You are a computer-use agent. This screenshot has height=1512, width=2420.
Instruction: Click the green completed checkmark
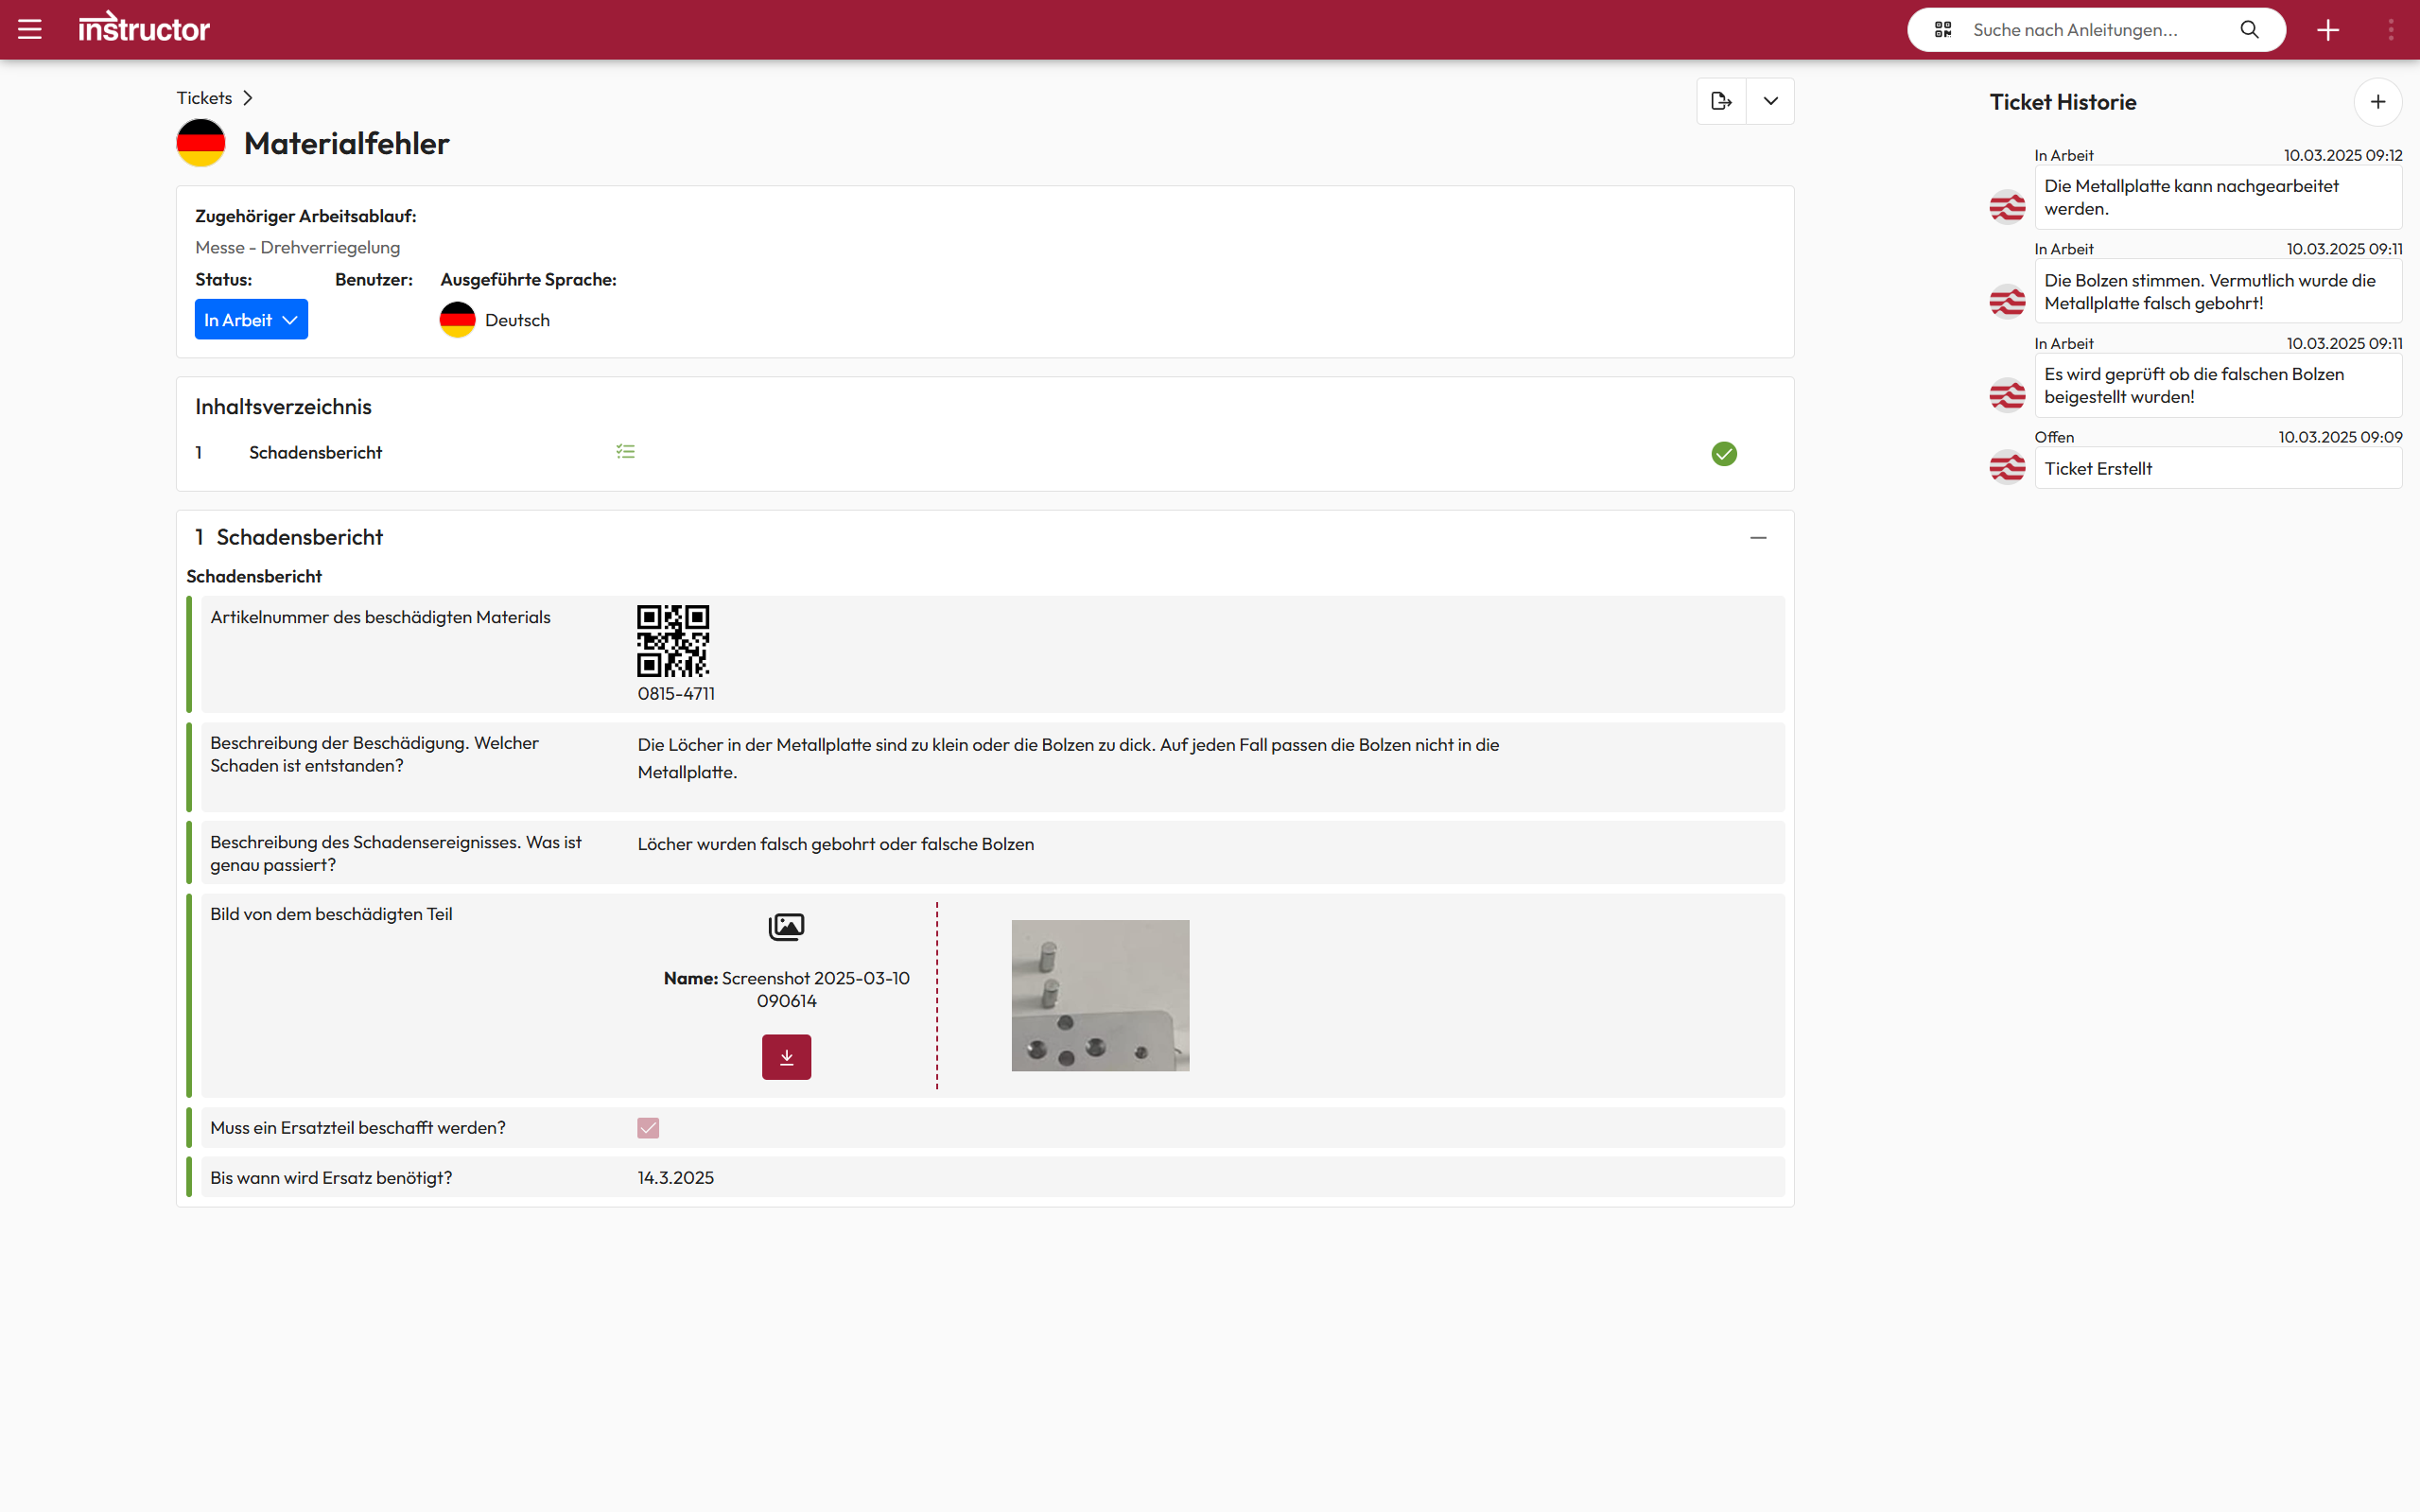pyautogui.click(x=1724, y=454)
